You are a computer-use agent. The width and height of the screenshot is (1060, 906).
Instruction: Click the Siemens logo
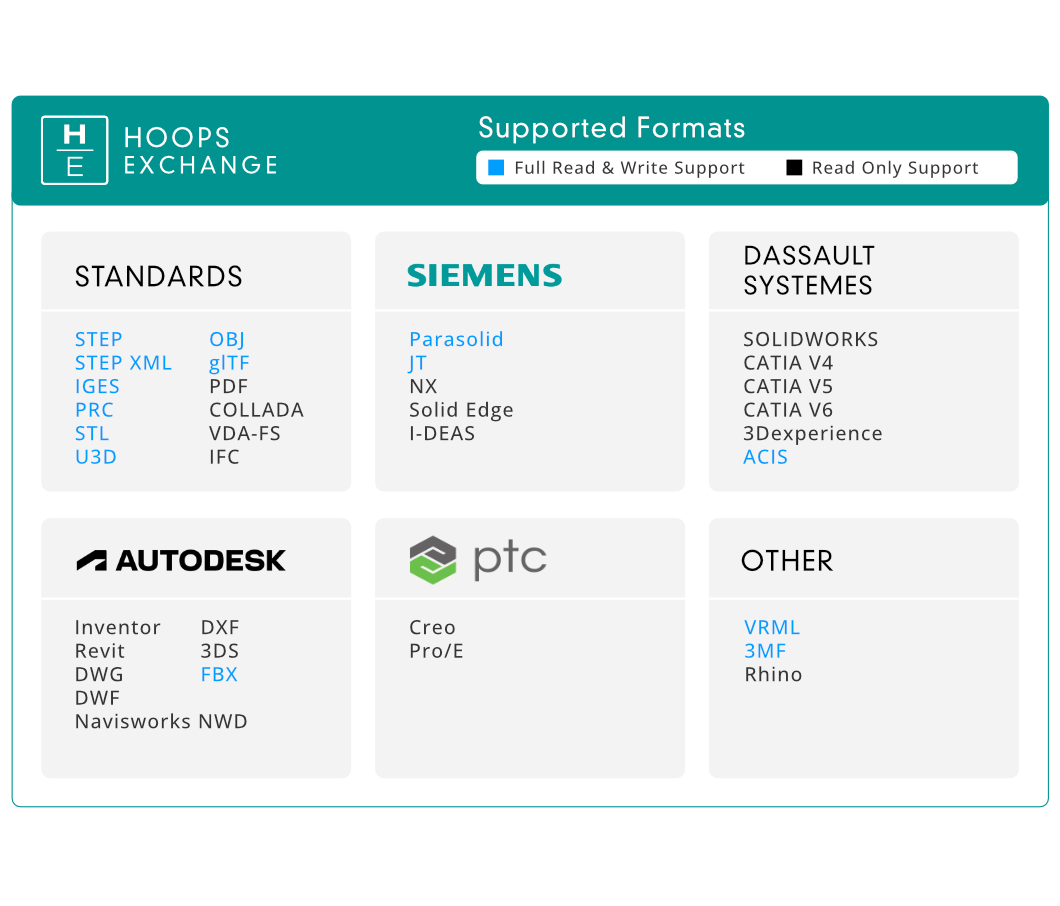pos(484,276)
